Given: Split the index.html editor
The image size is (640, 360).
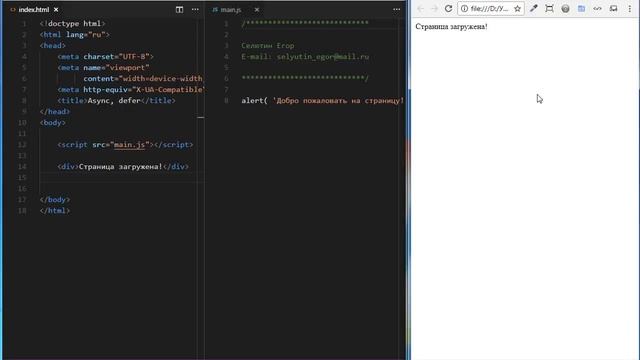Looking at the screenshot, I should (179, 9).
